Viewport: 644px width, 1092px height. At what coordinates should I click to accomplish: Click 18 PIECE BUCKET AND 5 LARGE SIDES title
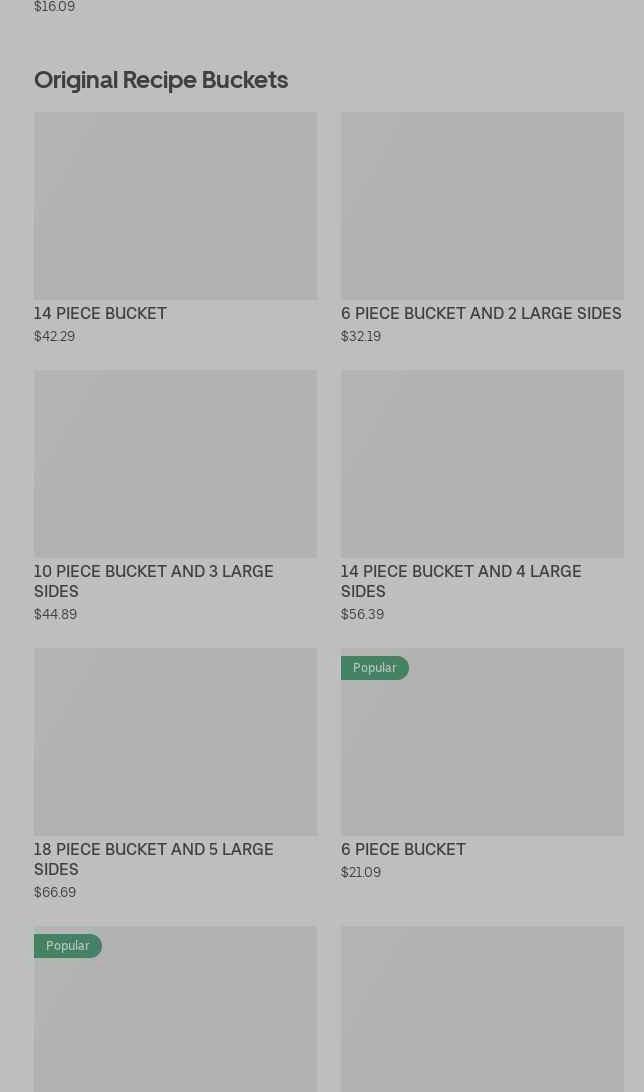click(x=153, y=859)
